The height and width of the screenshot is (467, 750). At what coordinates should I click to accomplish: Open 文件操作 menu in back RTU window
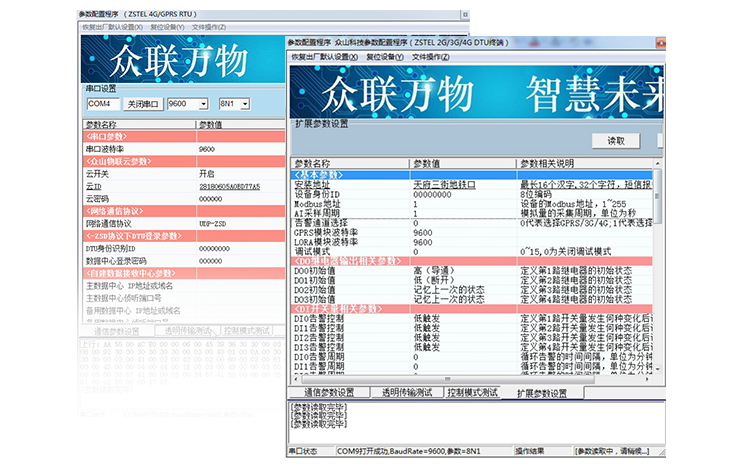[209, 27]
